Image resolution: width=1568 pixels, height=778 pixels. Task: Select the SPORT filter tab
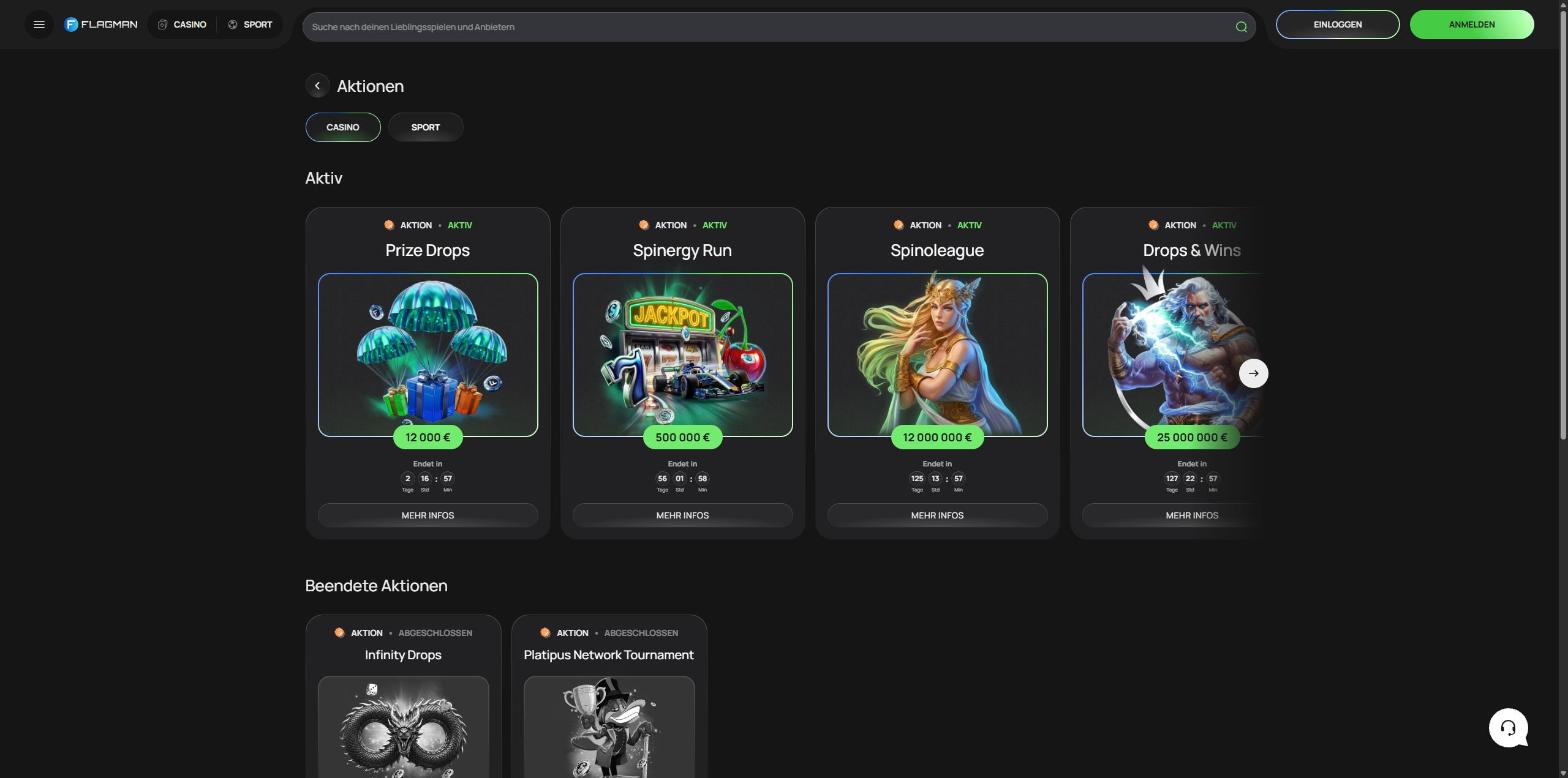pos(425,127)
